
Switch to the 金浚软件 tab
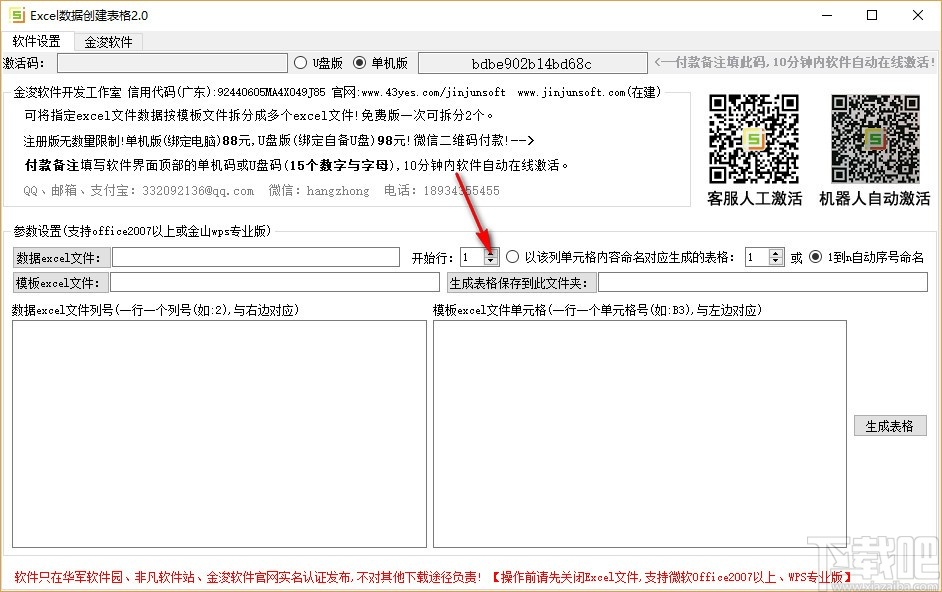[x=110, y=42]
